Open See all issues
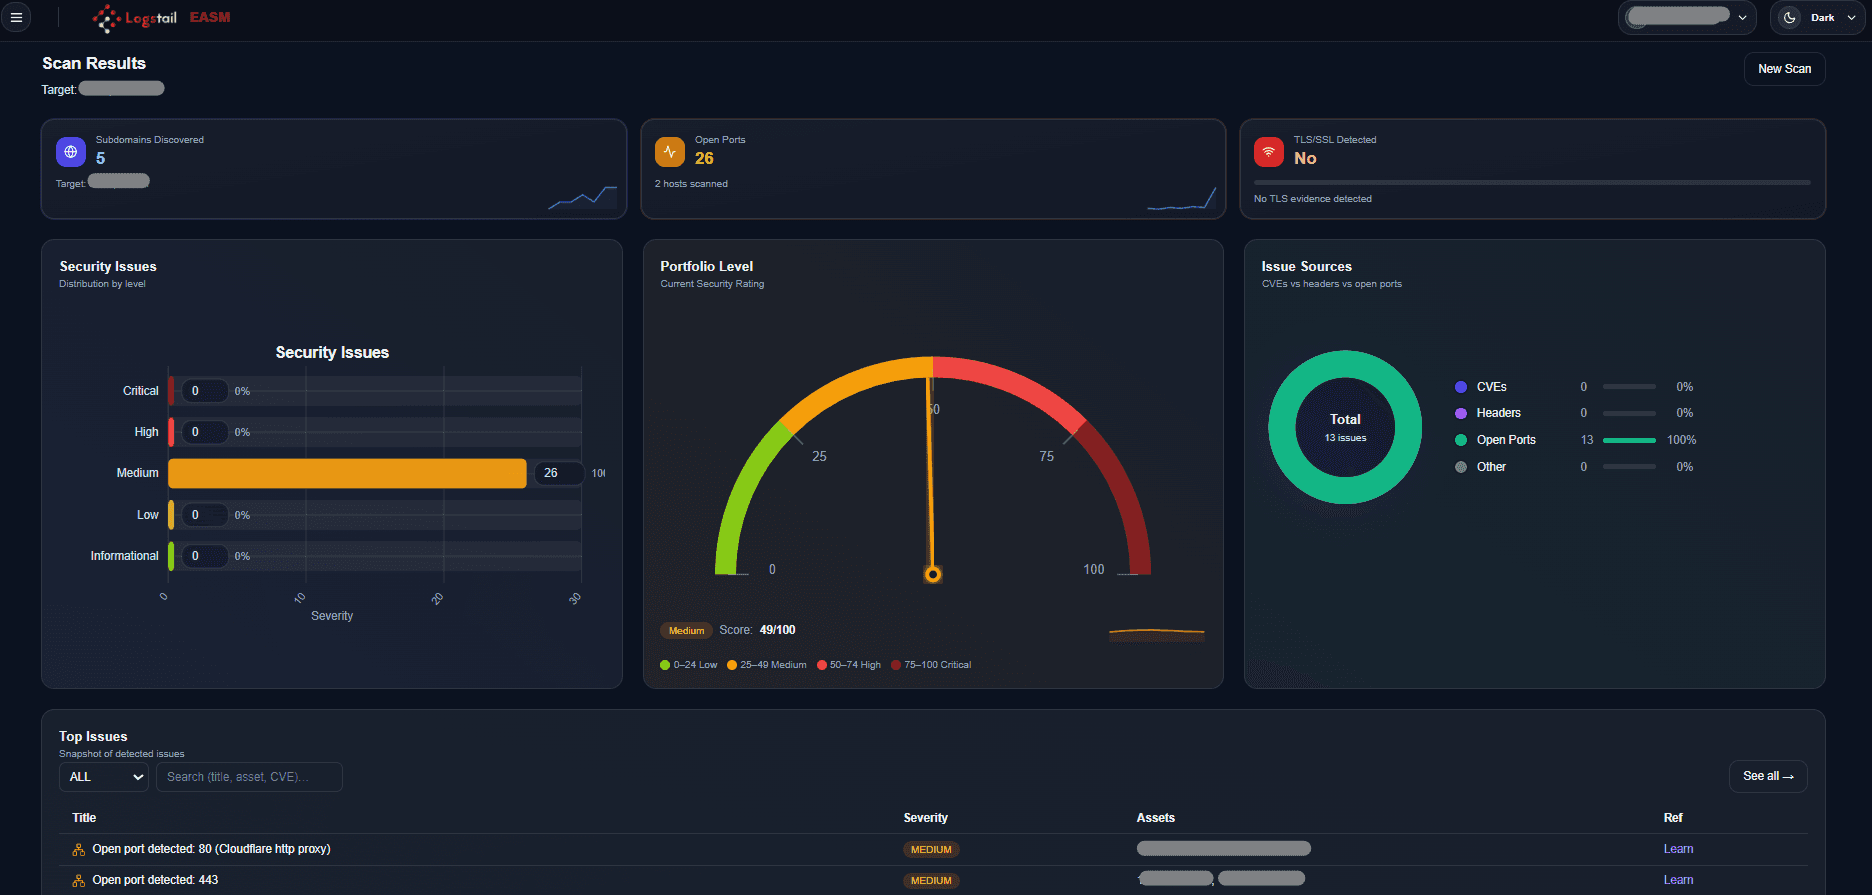The width and height of the screenshot is (1872, 895). click(1768, 776)
